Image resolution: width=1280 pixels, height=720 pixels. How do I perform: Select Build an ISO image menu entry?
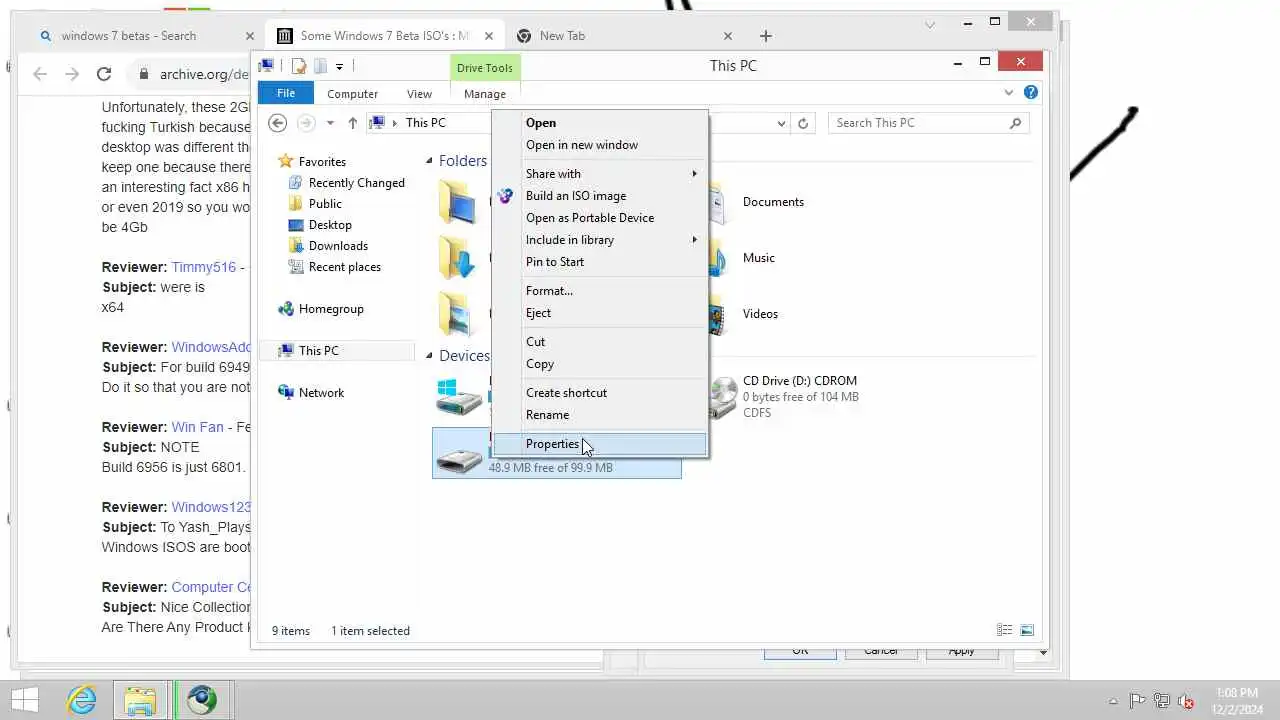(601, 196)
